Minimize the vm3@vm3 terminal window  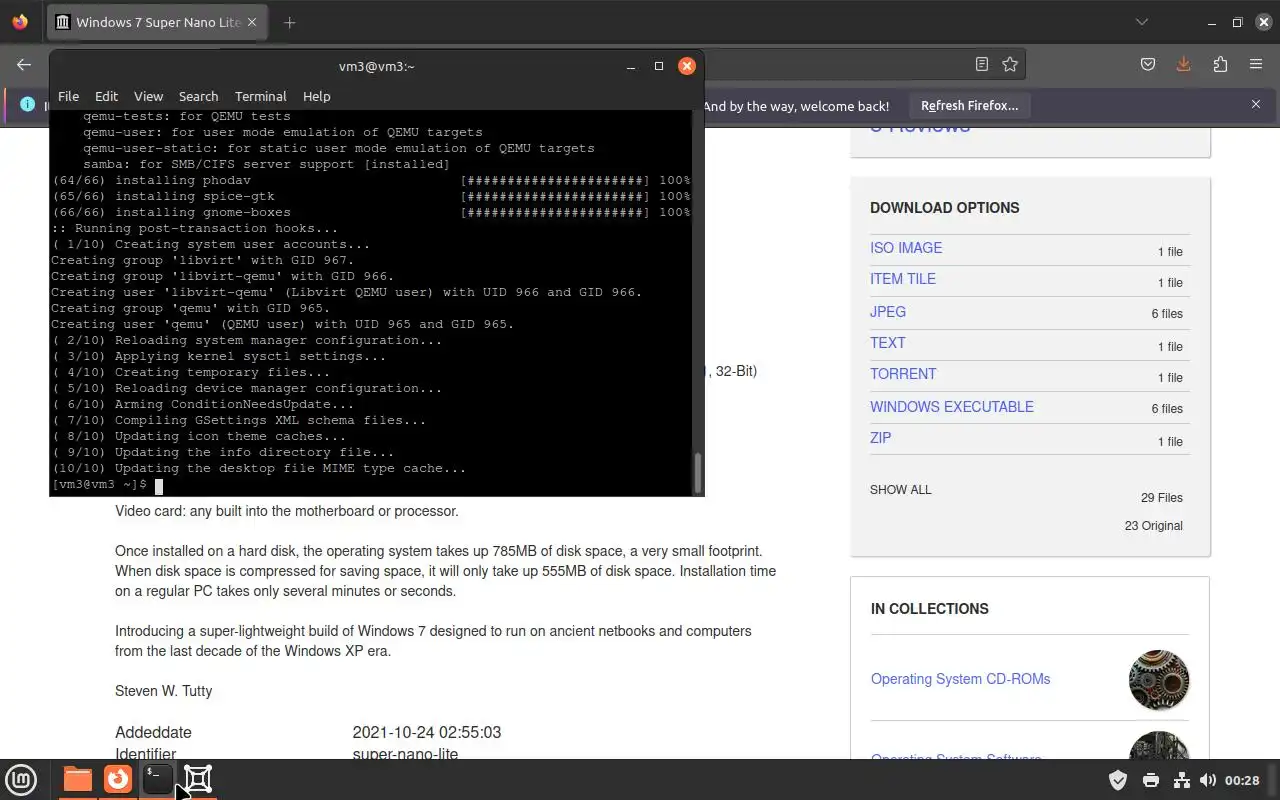coord(631,66)
